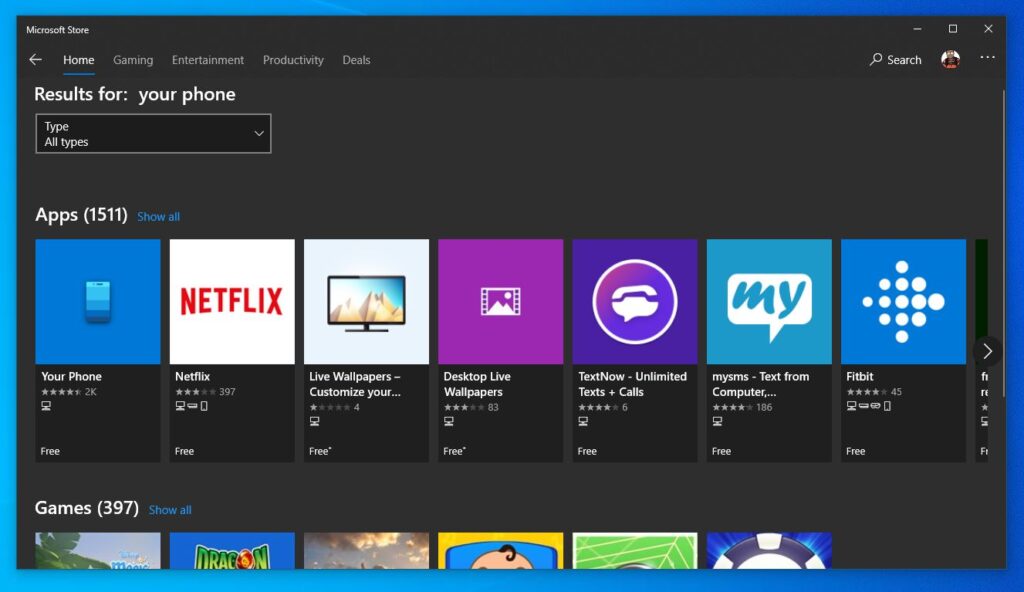
Task: Click Netflix star rating 397
Action: 205,392
